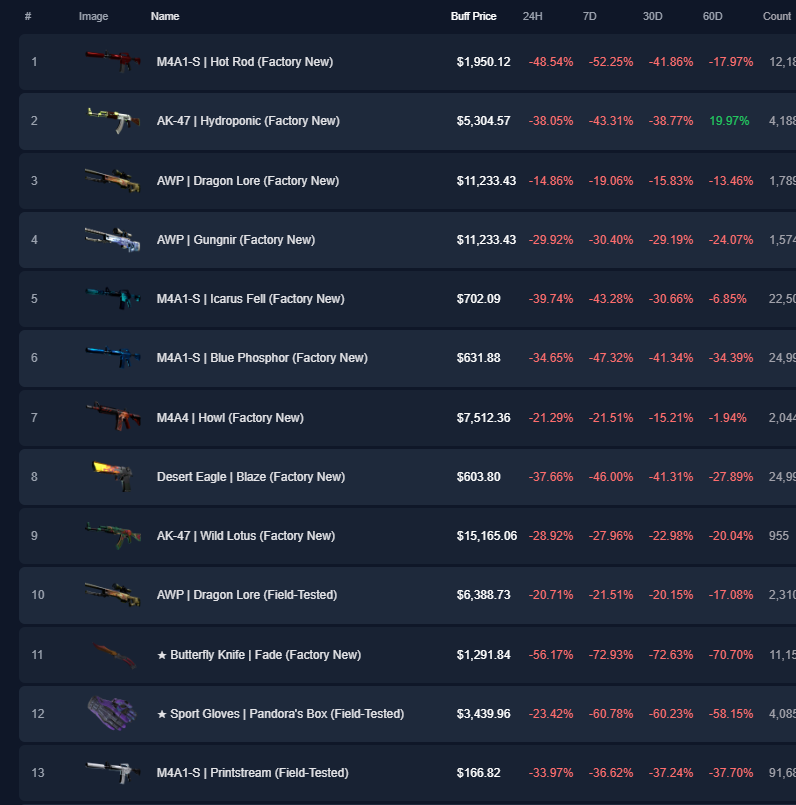Open M4A1-S | Printstream (Field-Tested)
The height and width of the screenshot is (805, 796).
tap(253, 773)
